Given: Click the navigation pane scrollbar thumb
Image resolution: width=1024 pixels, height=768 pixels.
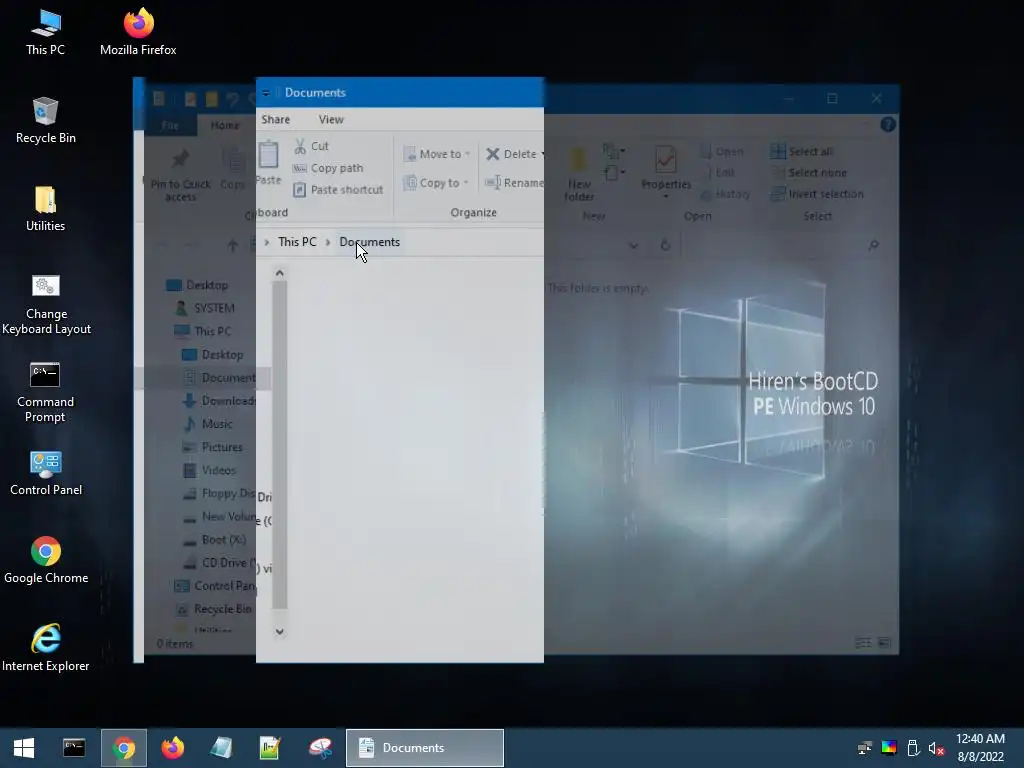Looking at the screenshot, I should coord(280,445).
